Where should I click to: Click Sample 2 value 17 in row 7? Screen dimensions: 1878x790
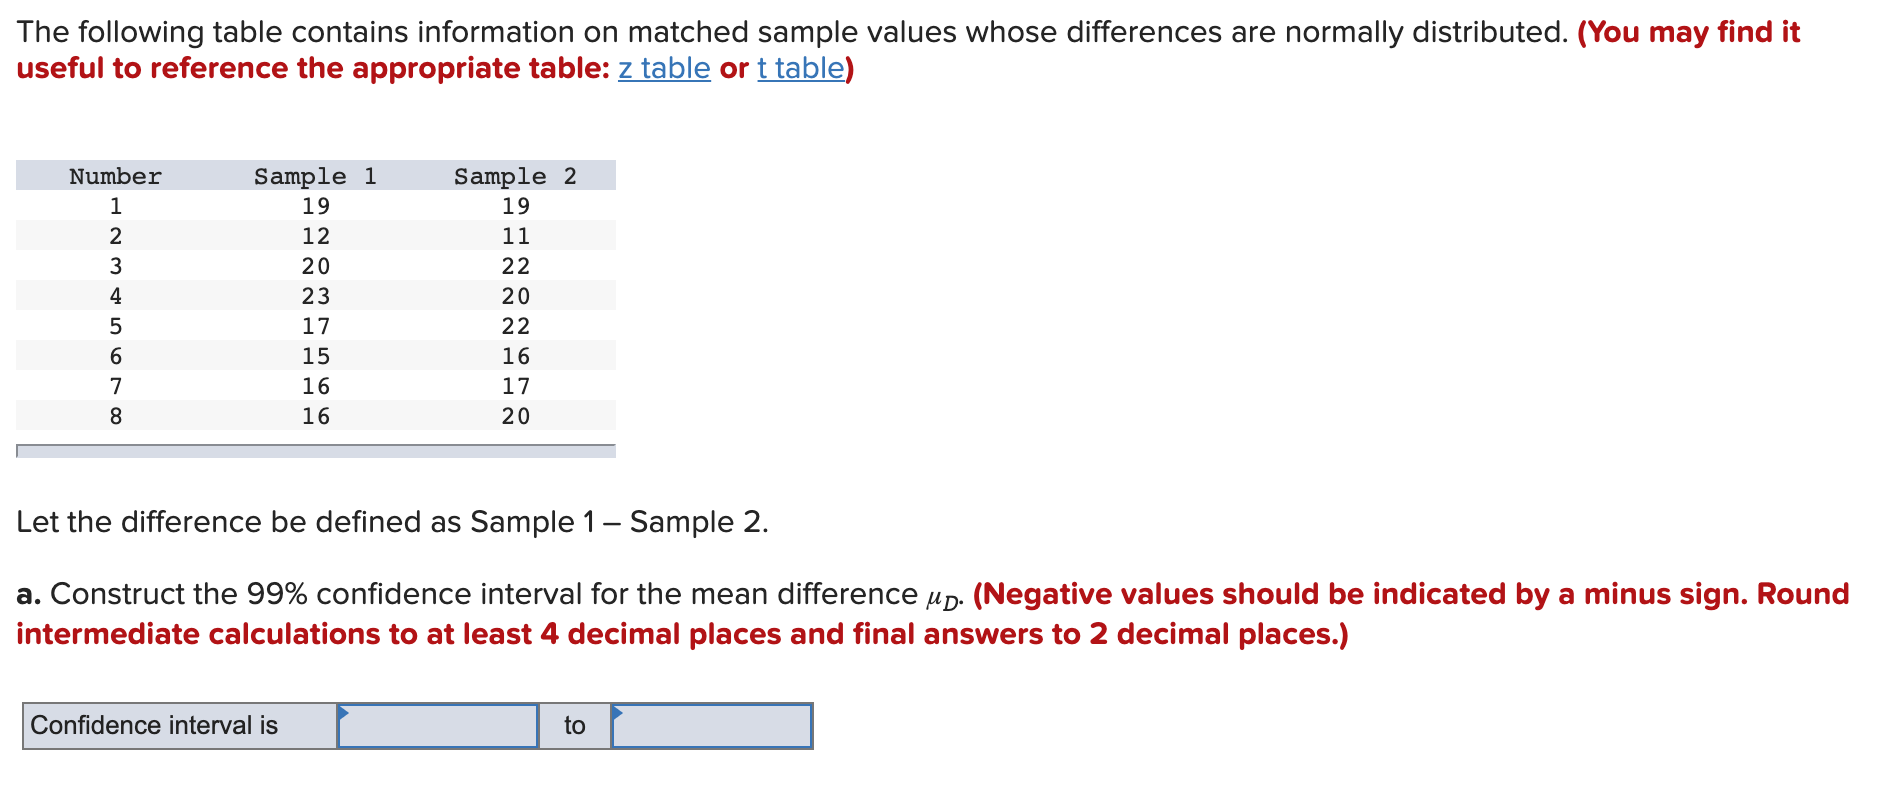[x=516, y=386]
